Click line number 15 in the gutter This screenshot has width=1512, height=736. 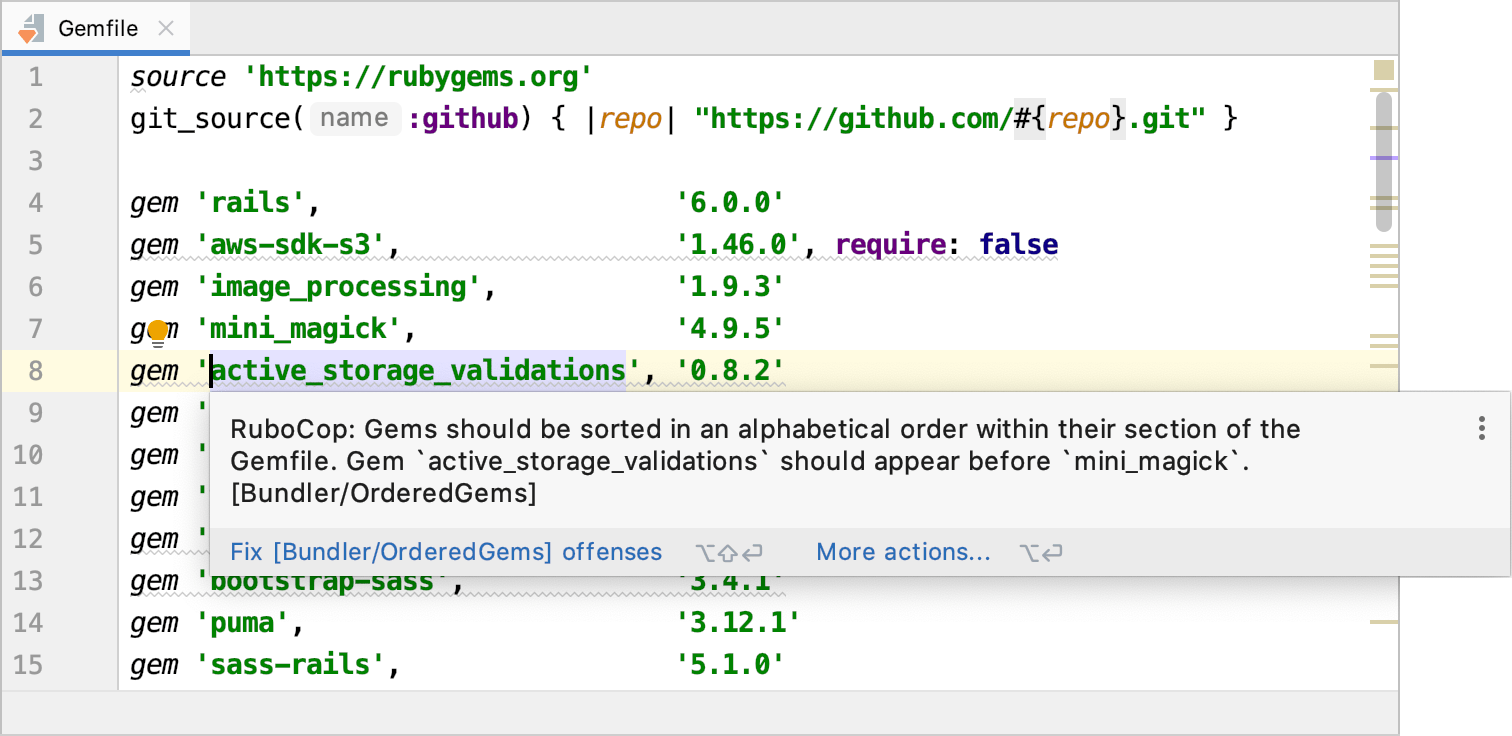(29, 665)
